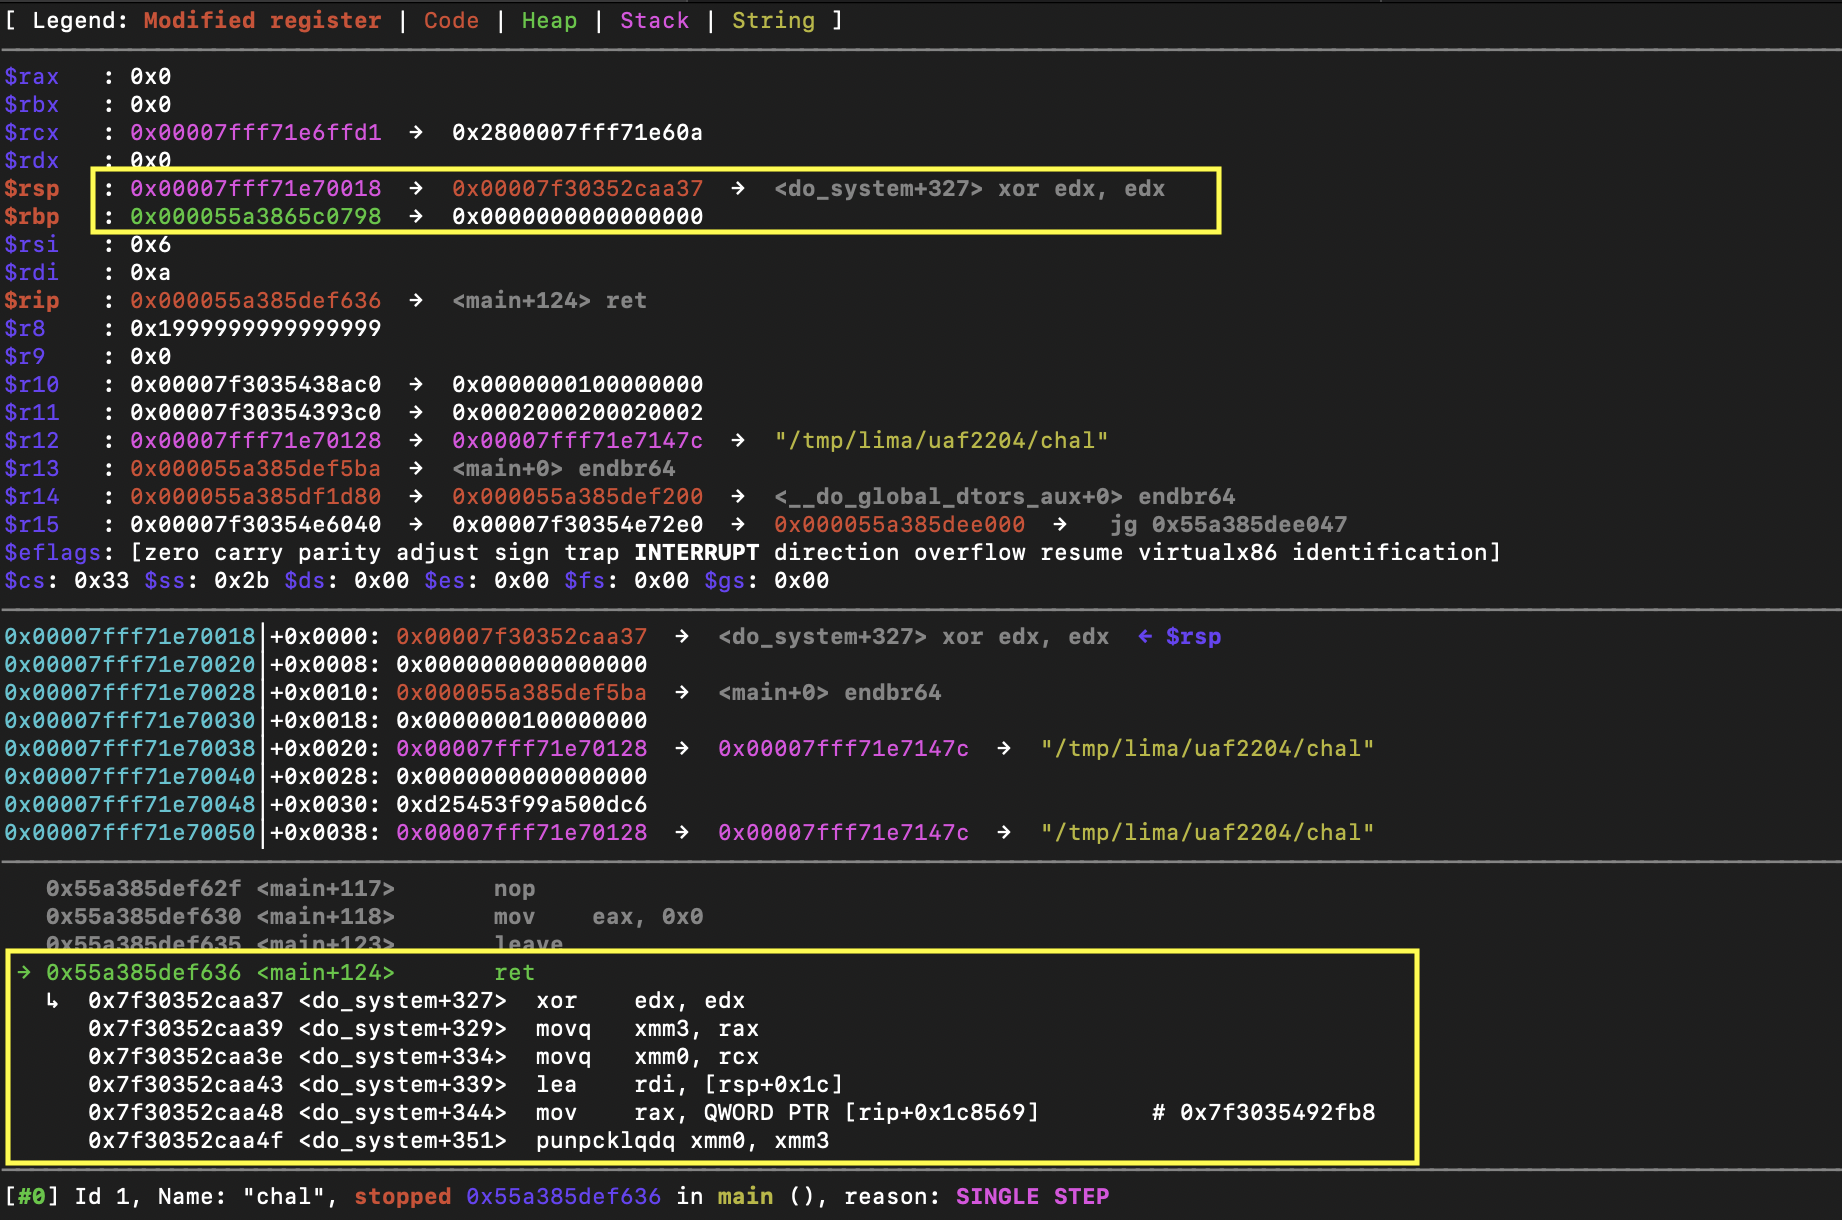The image size is (1842, 1220).
Task: Select the $rsp address 0x00007fff71e70018
Action: coord(256,189)
